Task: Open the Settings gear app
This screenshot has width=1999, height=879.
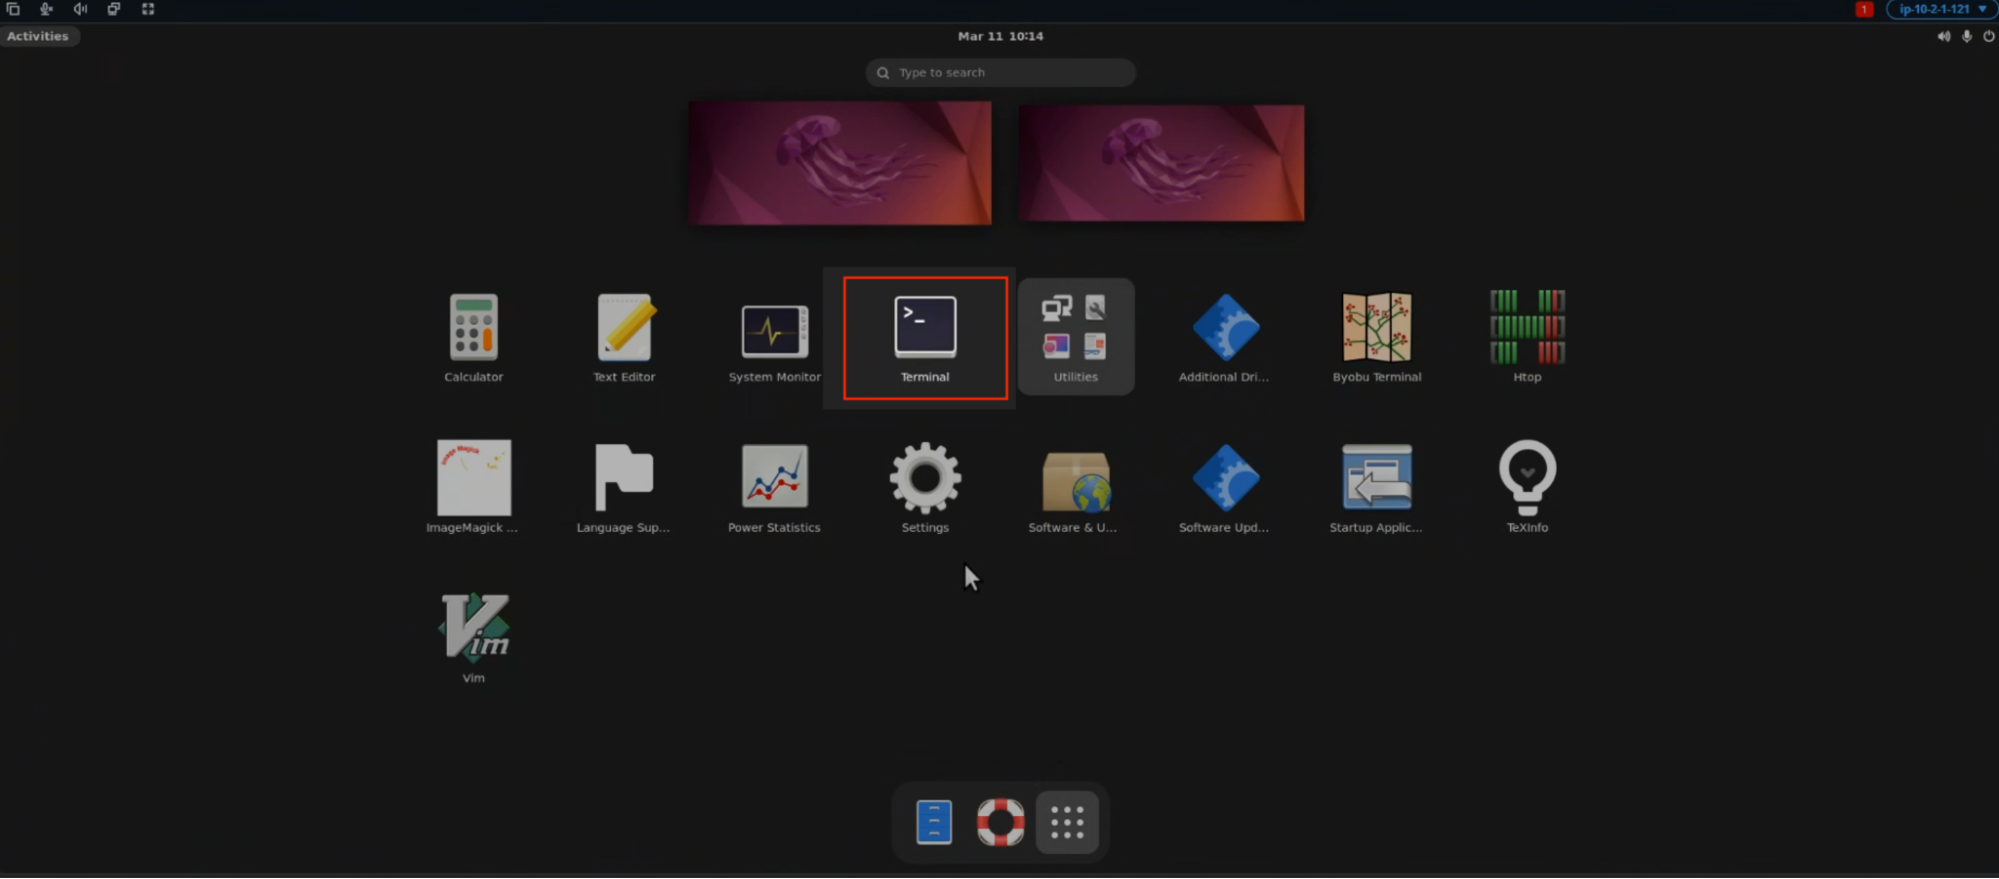Action: 925,487
